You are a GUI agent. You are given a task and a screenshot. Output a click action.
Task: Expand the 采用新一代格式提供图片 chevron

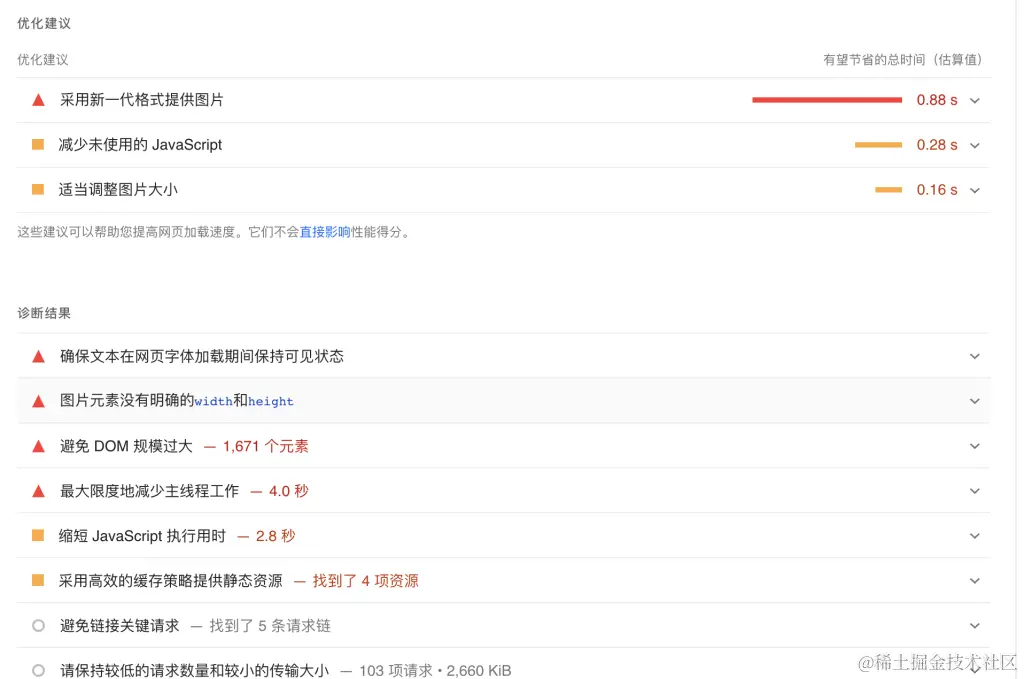(975, 101)
